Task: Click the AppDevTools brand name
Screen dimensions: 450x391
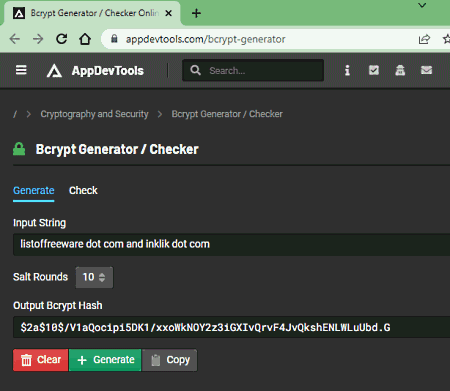Action: tap(108, 71)
